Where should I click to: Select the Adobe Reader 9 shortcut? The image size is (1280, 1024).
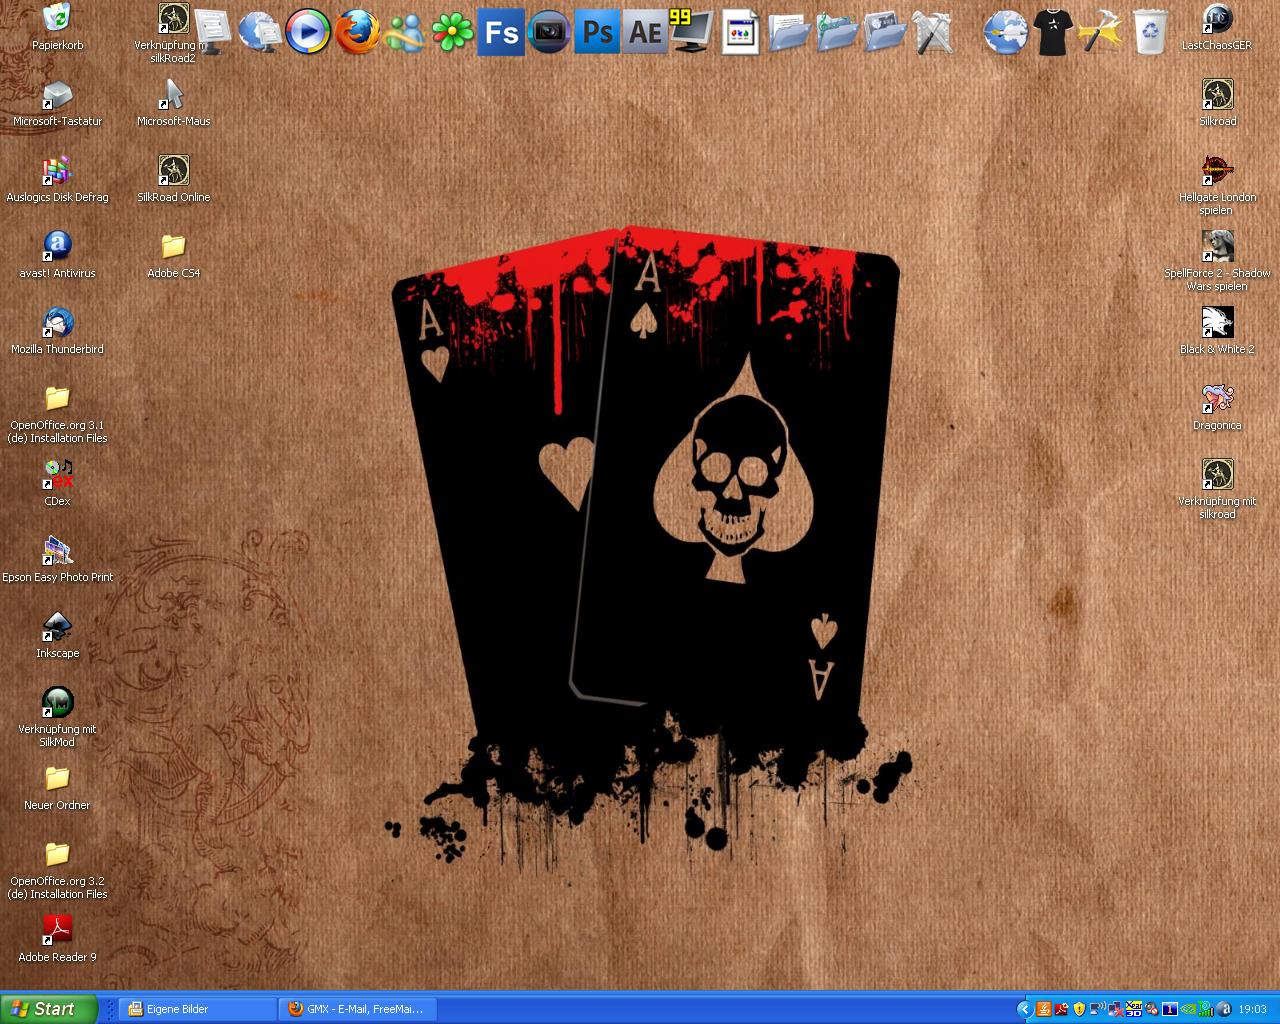[x=57, y=939]
